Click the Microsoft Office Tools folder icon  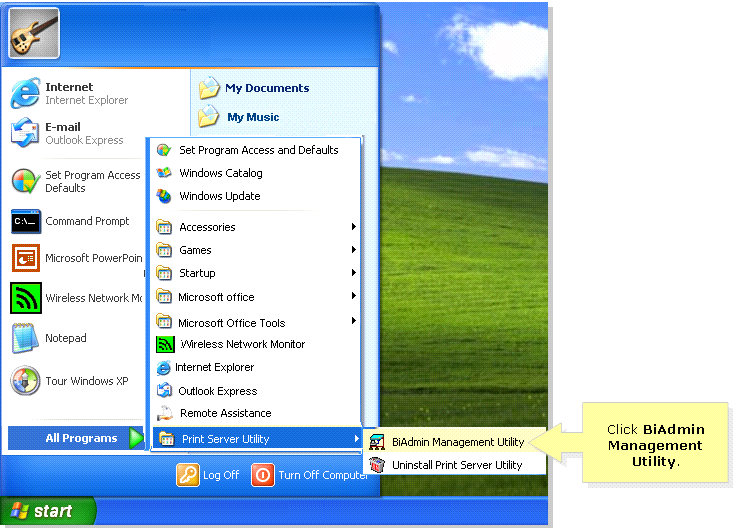point(164,322)
